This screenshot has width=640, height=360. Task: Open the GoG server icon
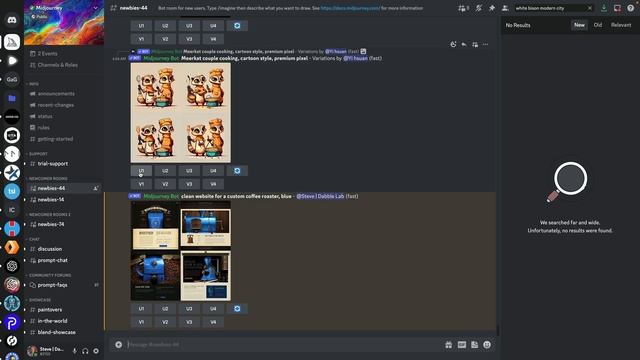coord(12,79)
